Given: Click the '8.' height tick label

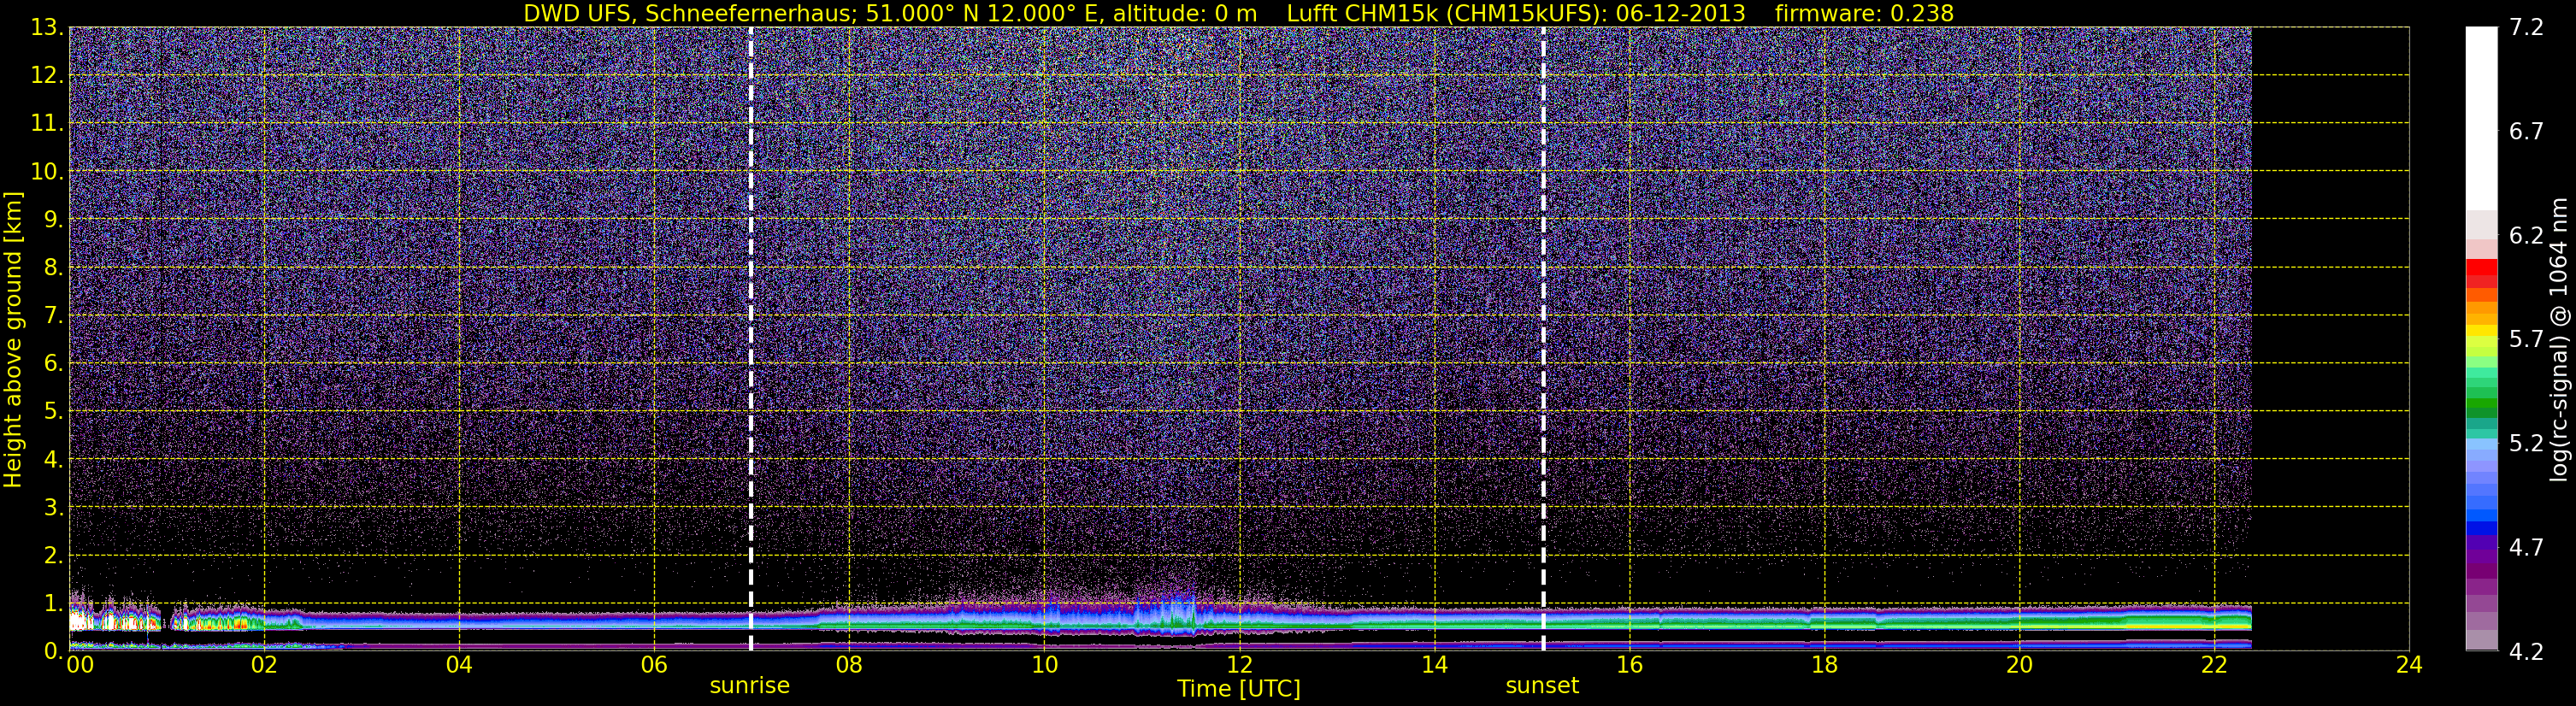Looking at the screenshot, I should (53, 267).
